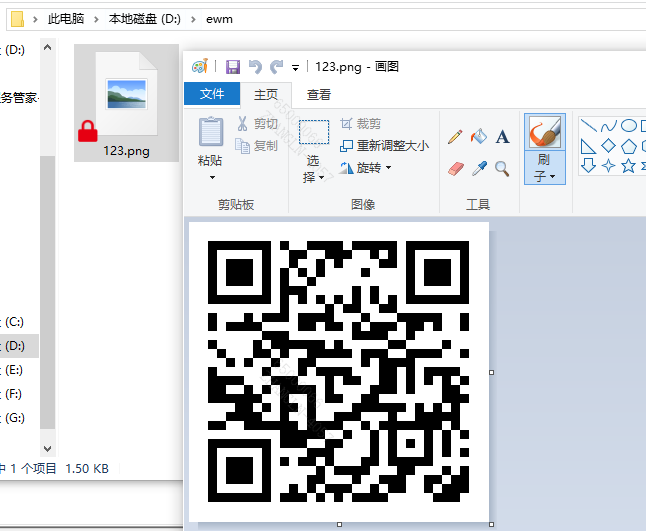646x531 pixels.
Task: Click the 1.50 KB size in status bar
Action: click(x=87, y=468)
